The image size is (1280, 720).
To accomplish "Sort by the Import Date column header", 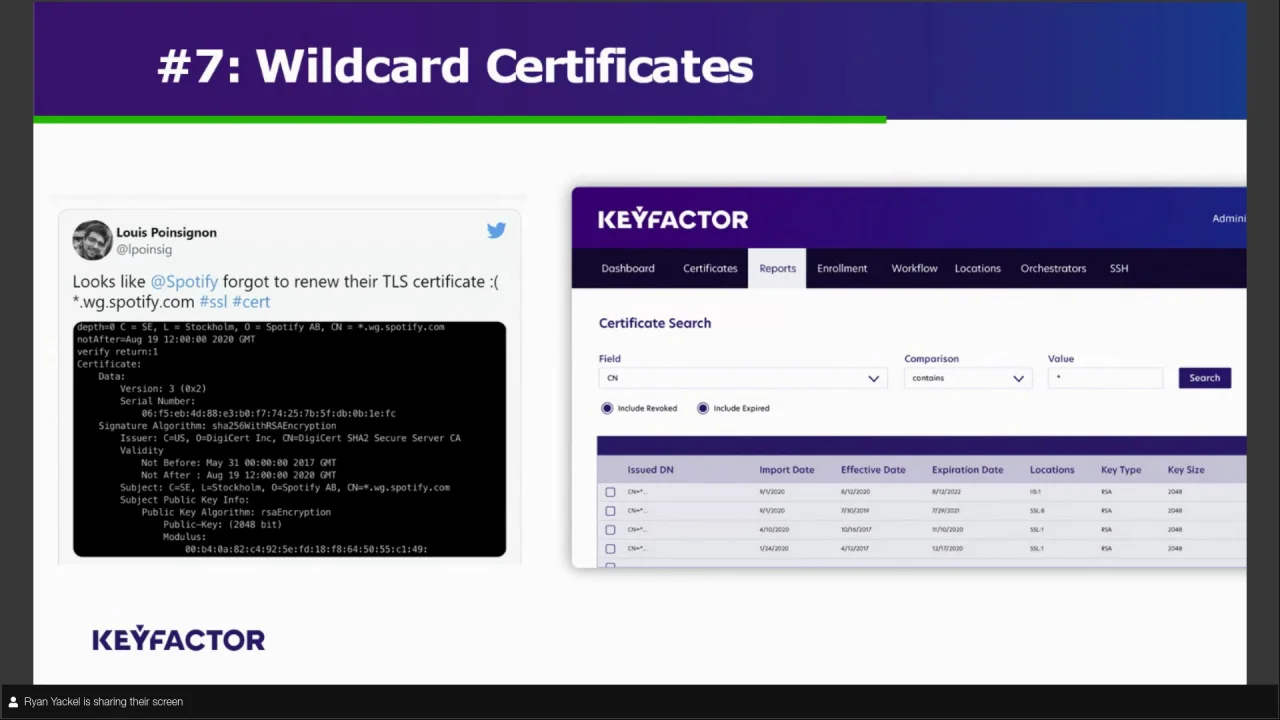I will pyautogui.click(x=786, y=470).
